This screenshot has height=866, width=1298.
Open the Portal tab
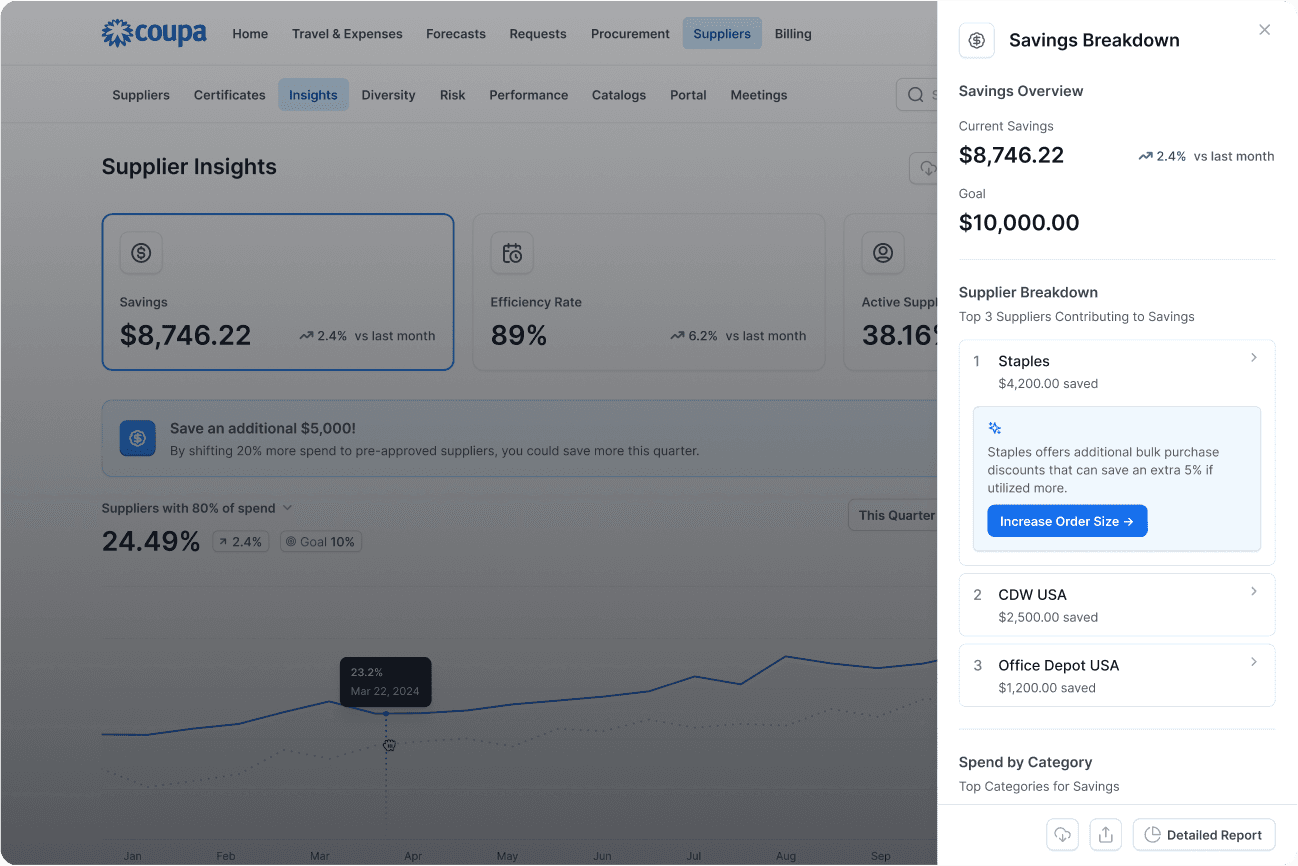pos(688,95)
